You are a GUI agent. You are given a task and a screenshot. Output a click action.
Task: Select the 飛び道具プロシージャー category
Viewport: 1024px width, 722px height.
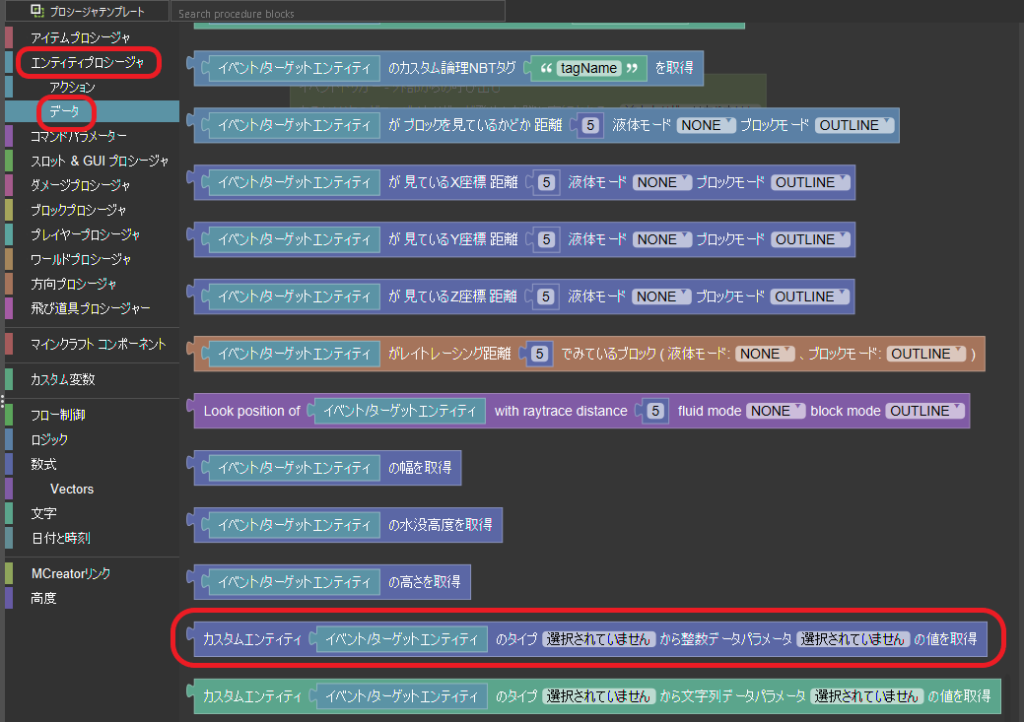pos(90,308)
